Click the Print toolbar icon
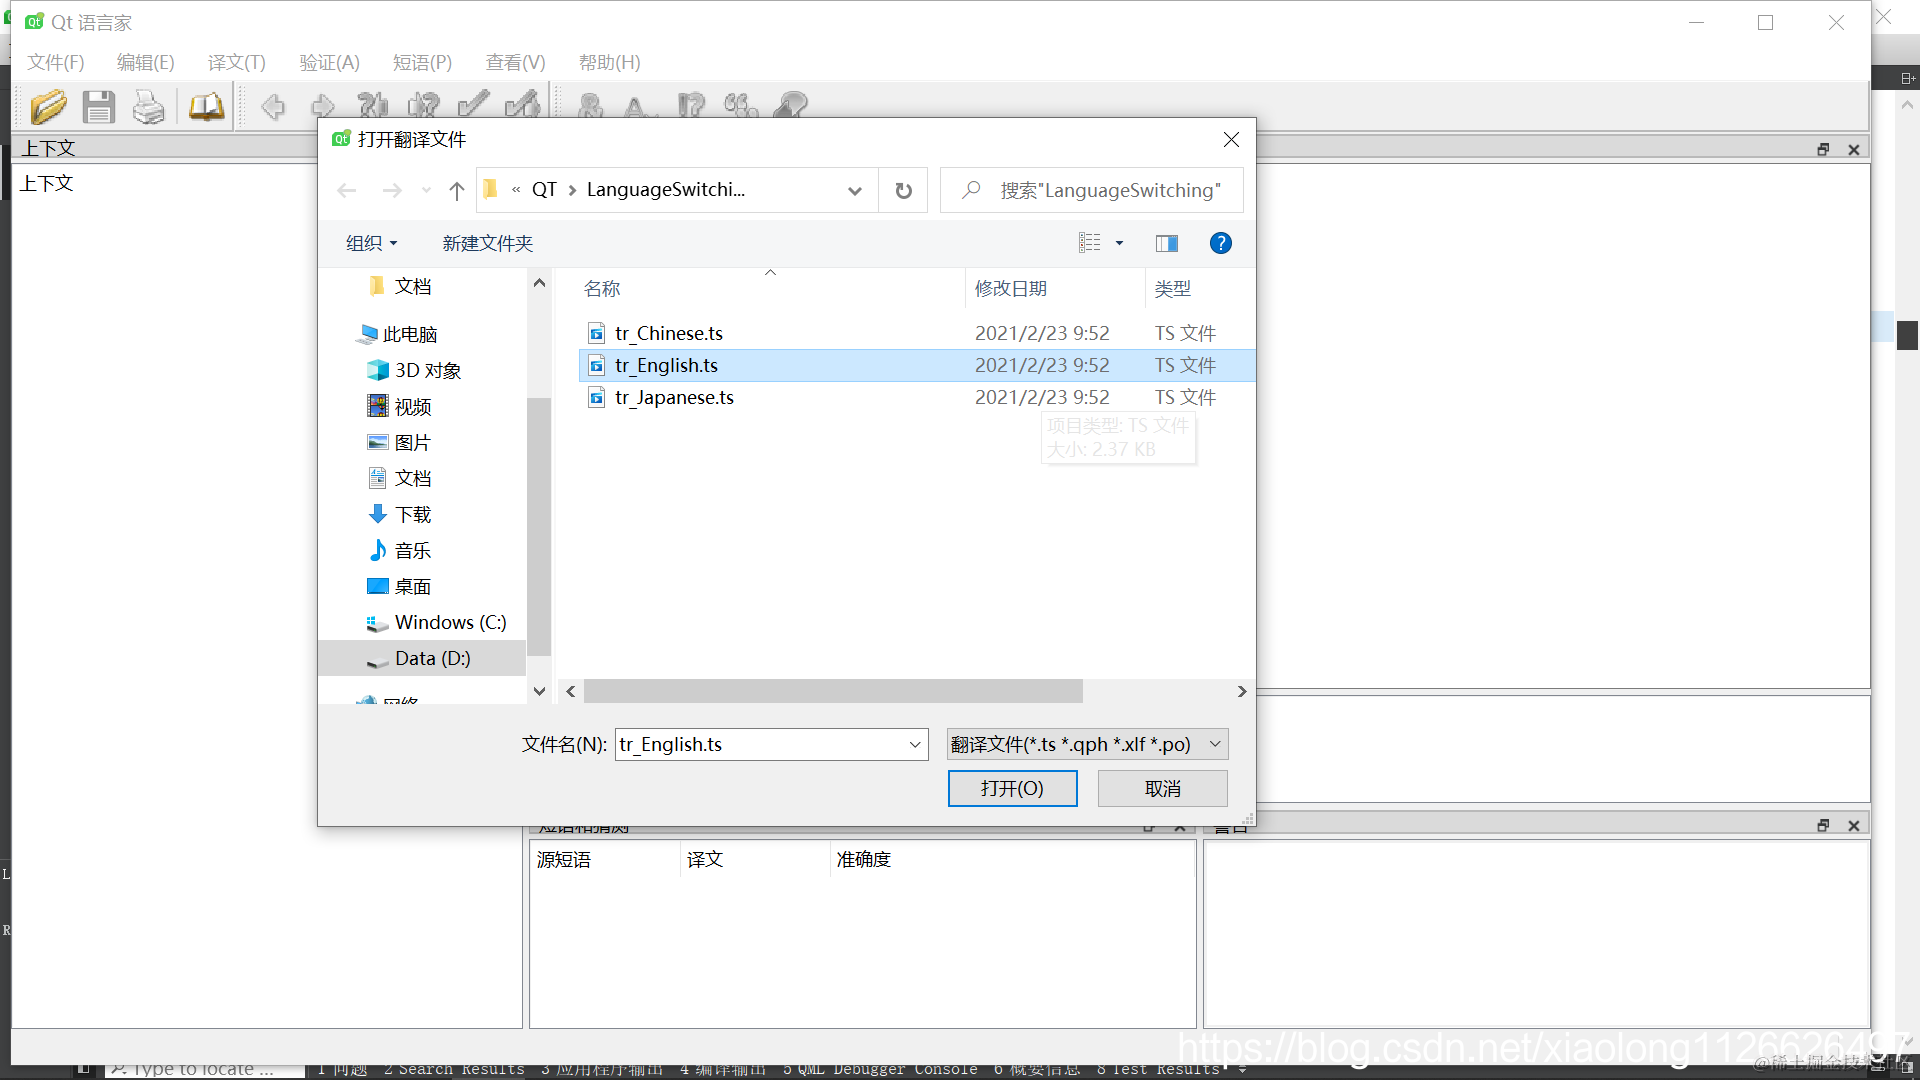Viewport: 1920px width, 1080px height. click(149, 106)
